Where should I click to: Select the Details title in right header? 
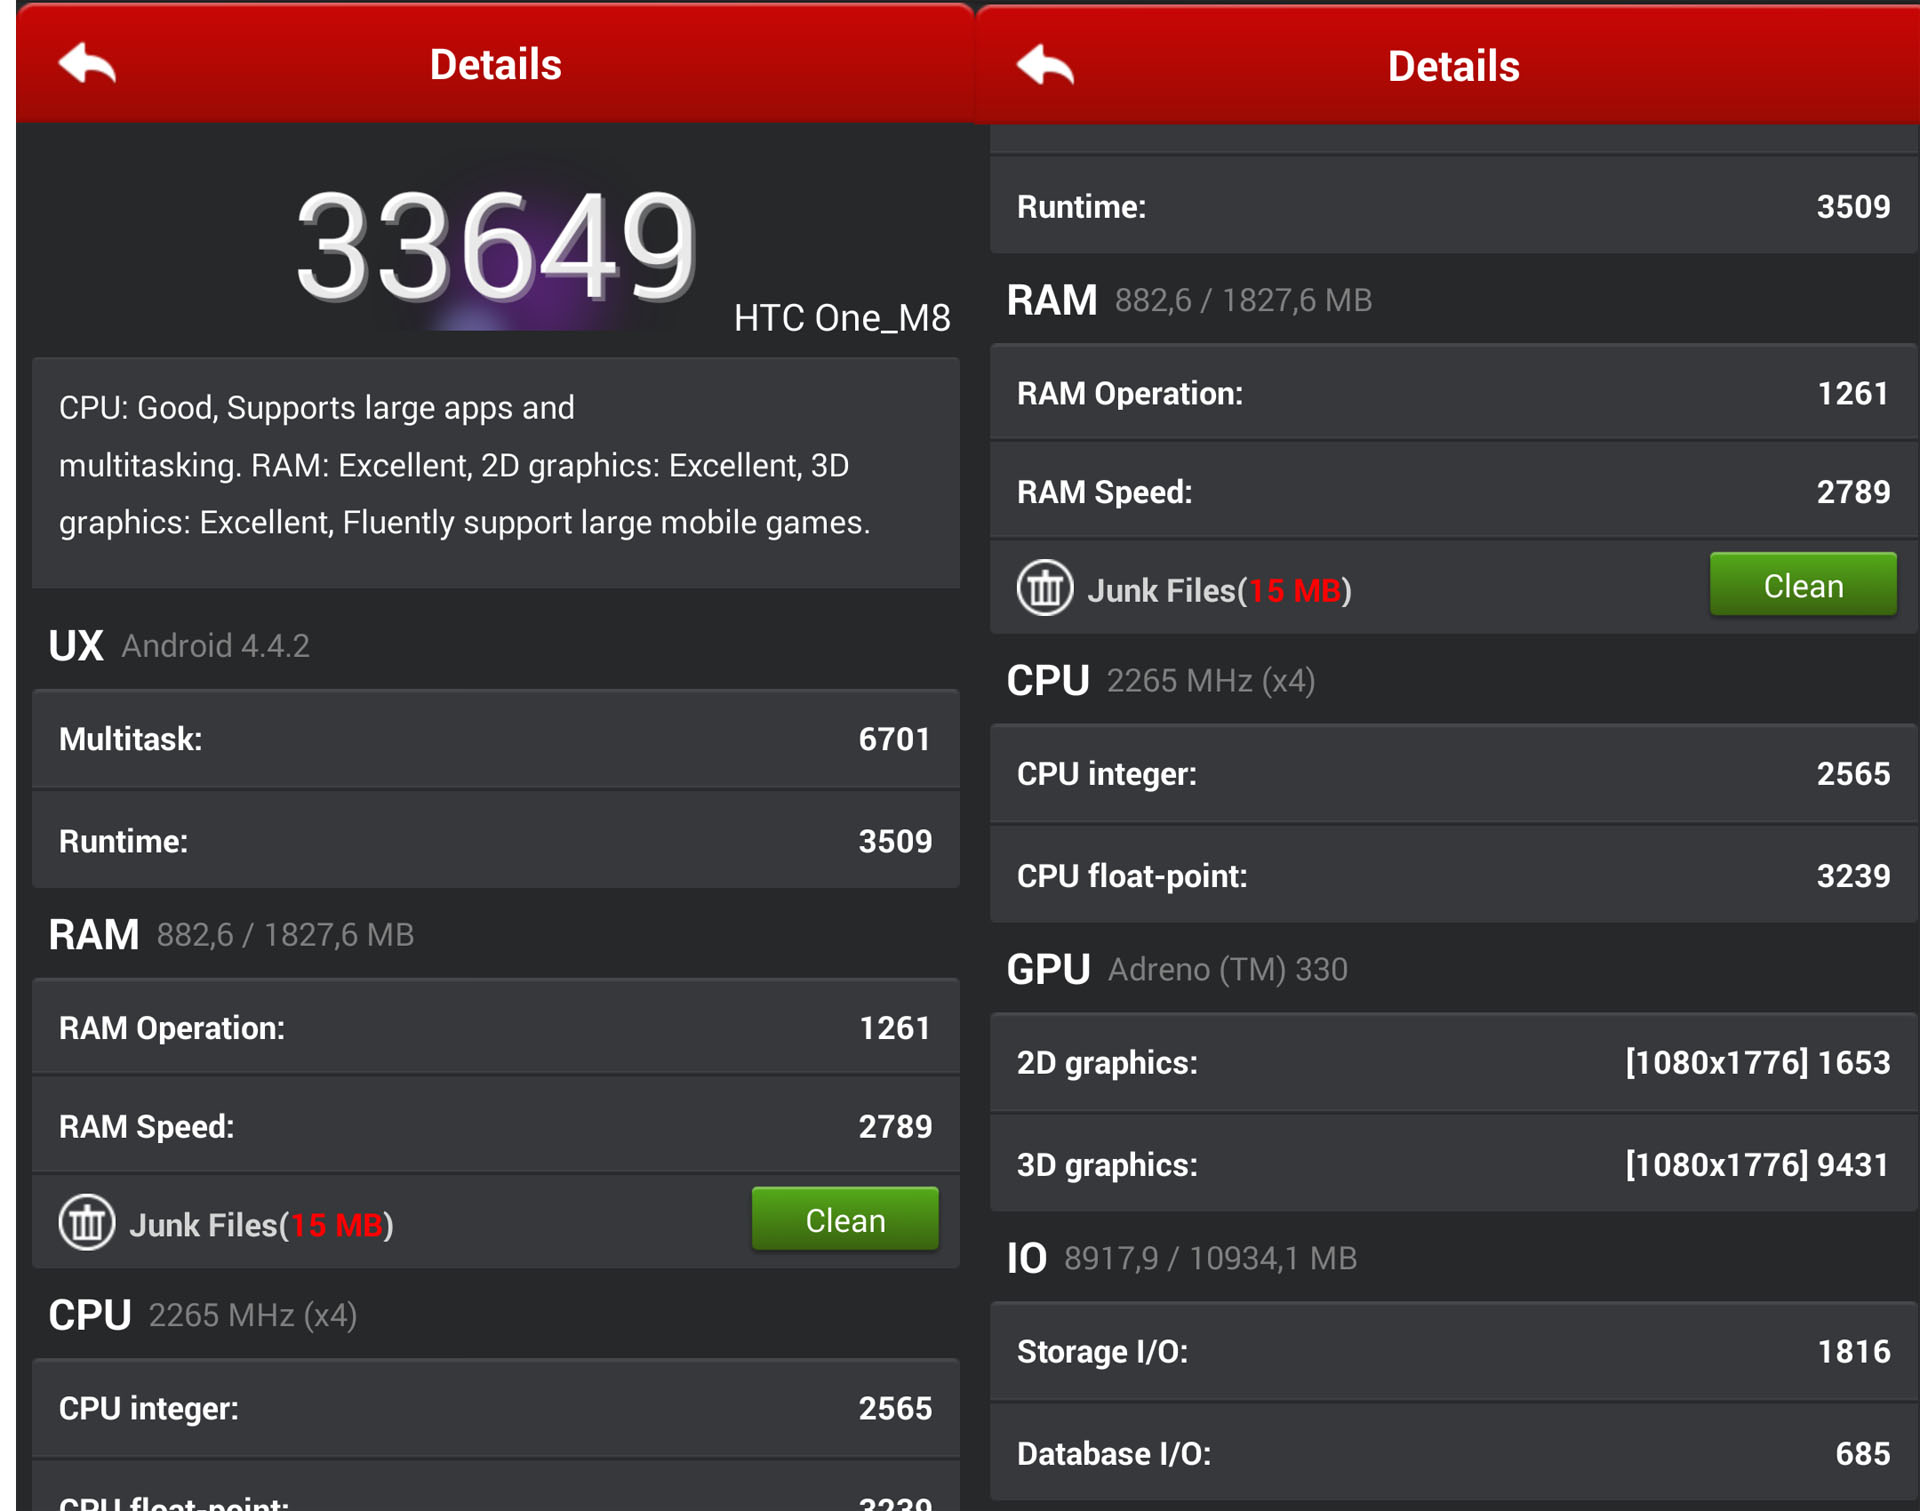[1454, 67]
